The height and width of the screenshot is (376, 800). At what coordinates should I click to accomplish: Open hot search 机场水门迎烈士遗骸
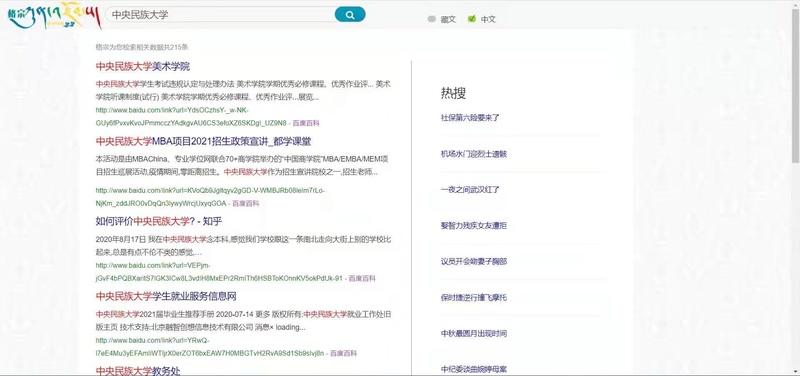coord(473,154)
